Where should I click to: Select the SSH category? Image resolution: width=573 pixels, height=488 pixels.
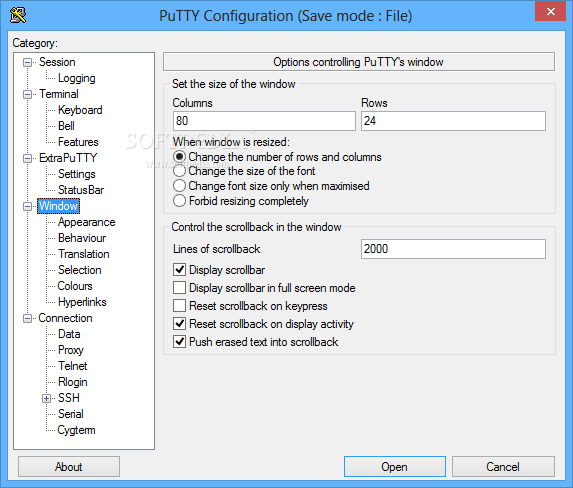pyautogui.click(x=69, y=398)
